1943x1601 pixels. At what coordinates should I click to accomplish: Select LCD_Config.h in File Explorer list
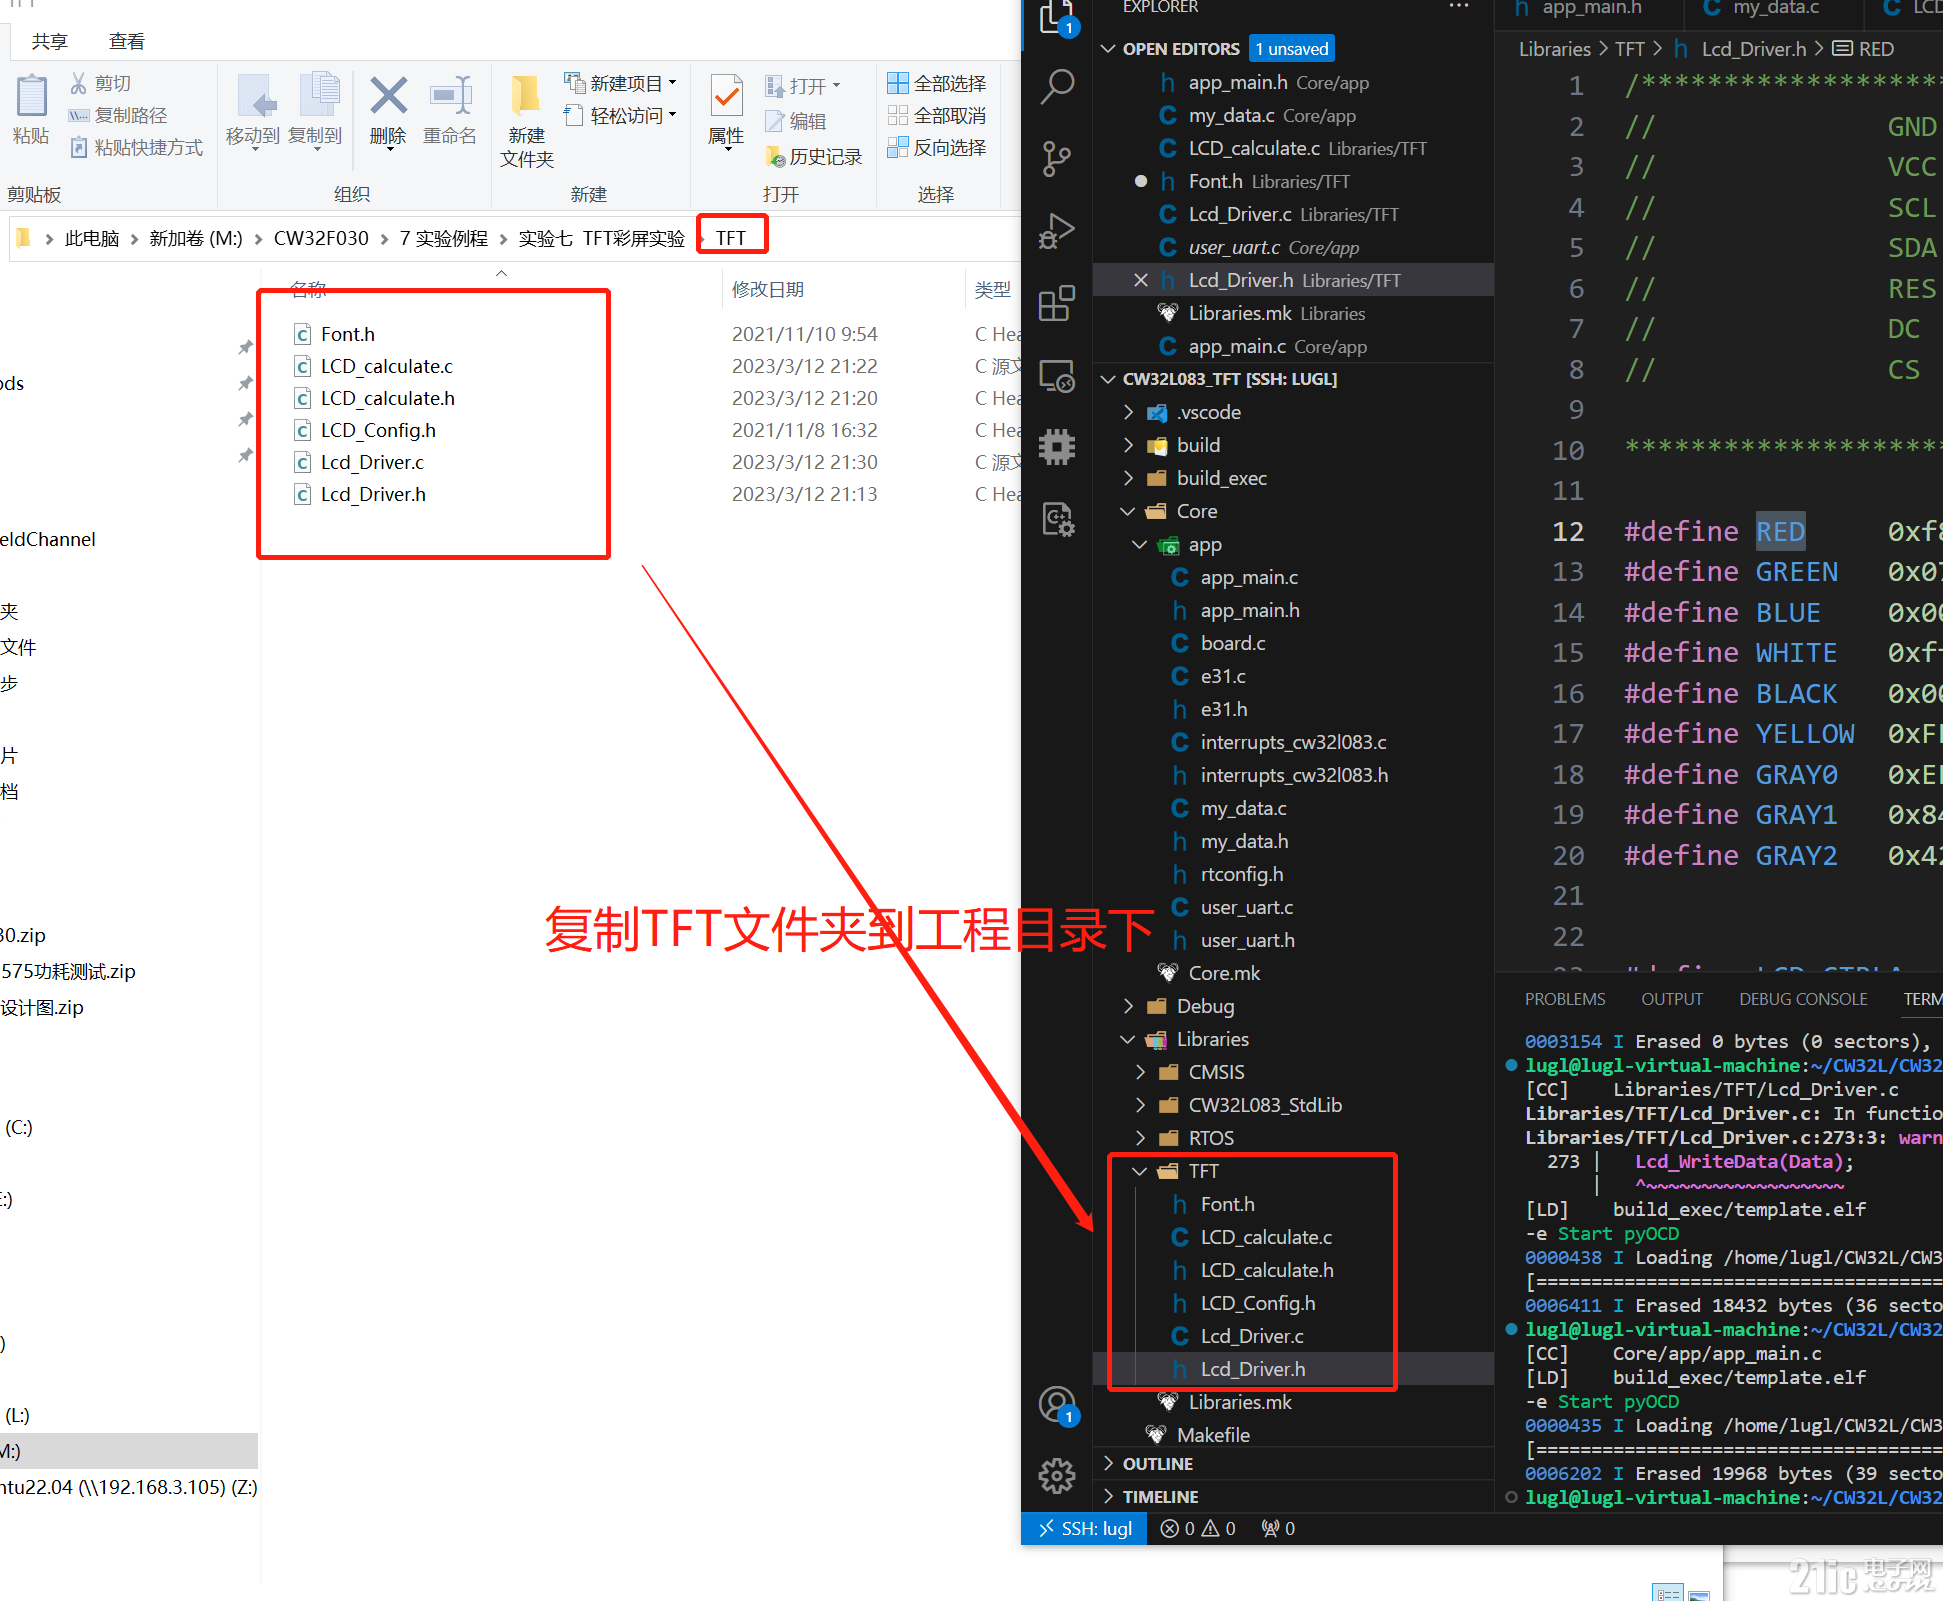[378, 430]
